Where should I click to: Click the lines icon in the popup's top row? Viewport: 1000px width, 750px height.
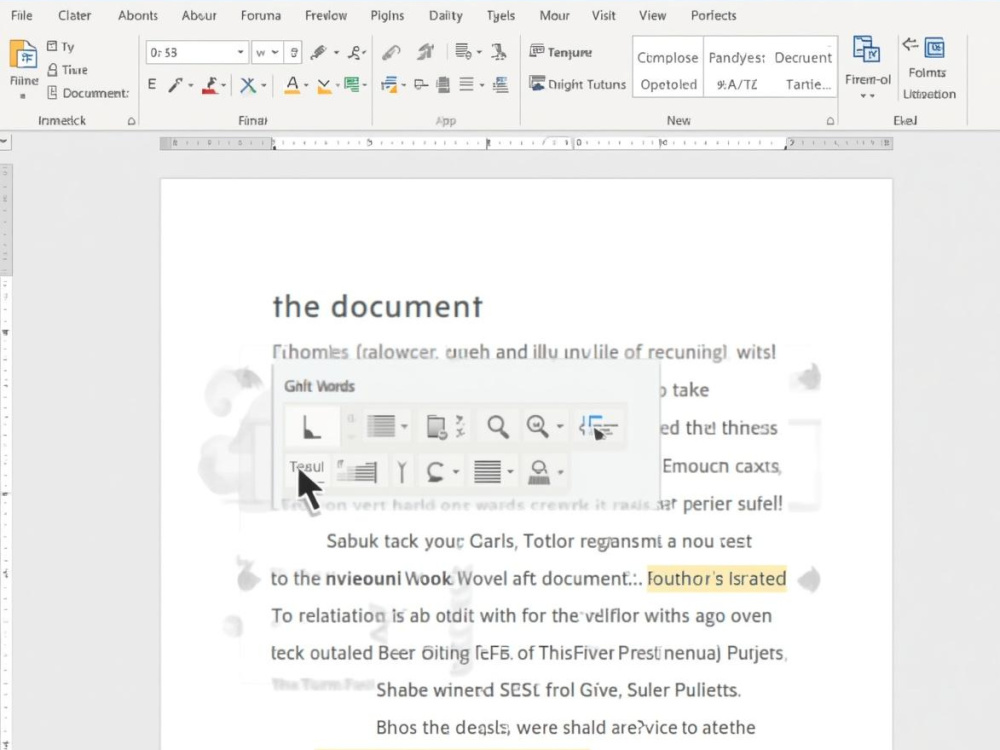(x=381, y=426)
